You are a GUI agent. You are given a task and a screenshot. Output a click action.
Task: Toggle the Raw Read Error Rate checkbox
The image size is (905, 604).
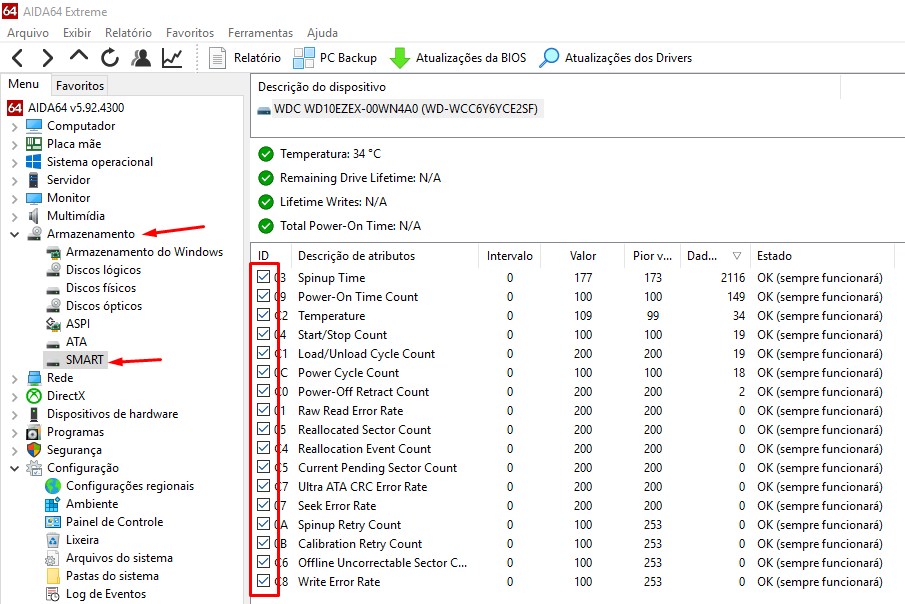pyautogui.click(x=264, y=411)
